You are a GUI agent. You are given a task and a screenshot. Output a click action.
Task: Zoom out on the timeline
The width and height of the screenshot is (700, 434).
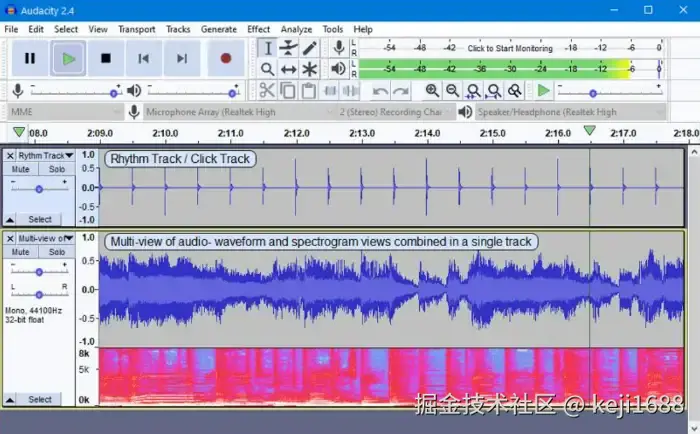point(452,91)
